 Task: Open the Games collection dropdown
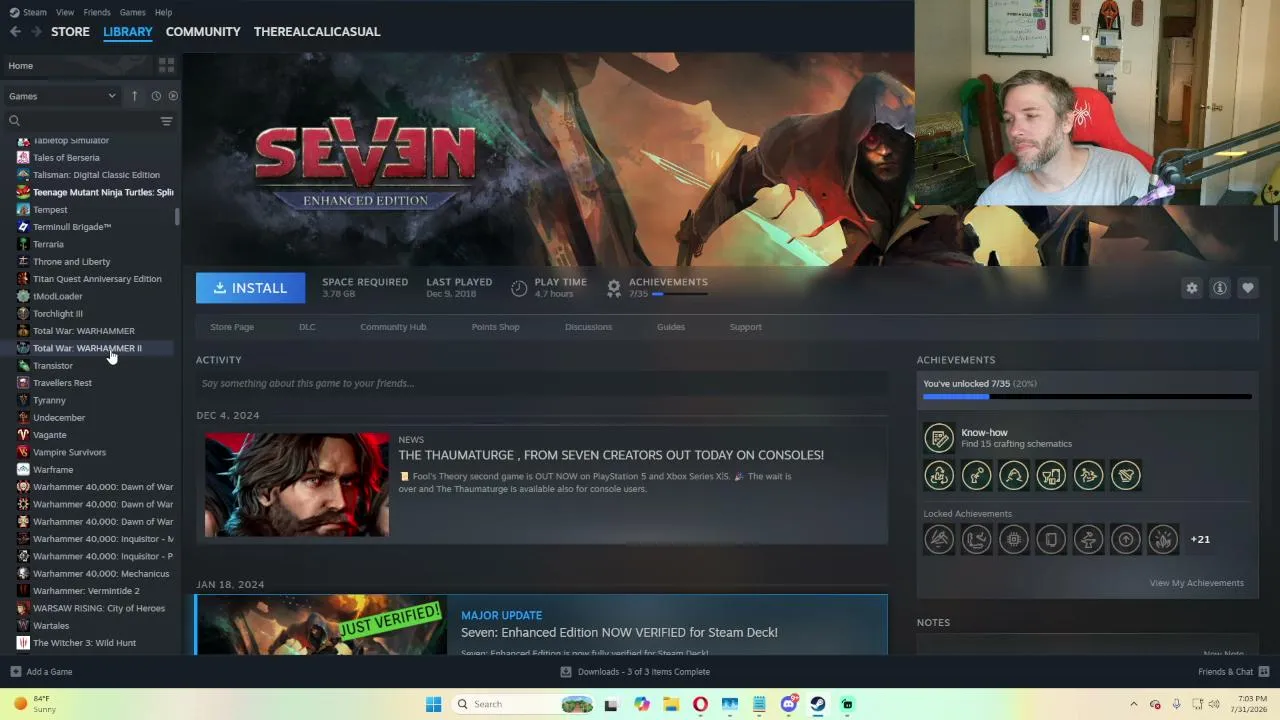pos(62,96)
